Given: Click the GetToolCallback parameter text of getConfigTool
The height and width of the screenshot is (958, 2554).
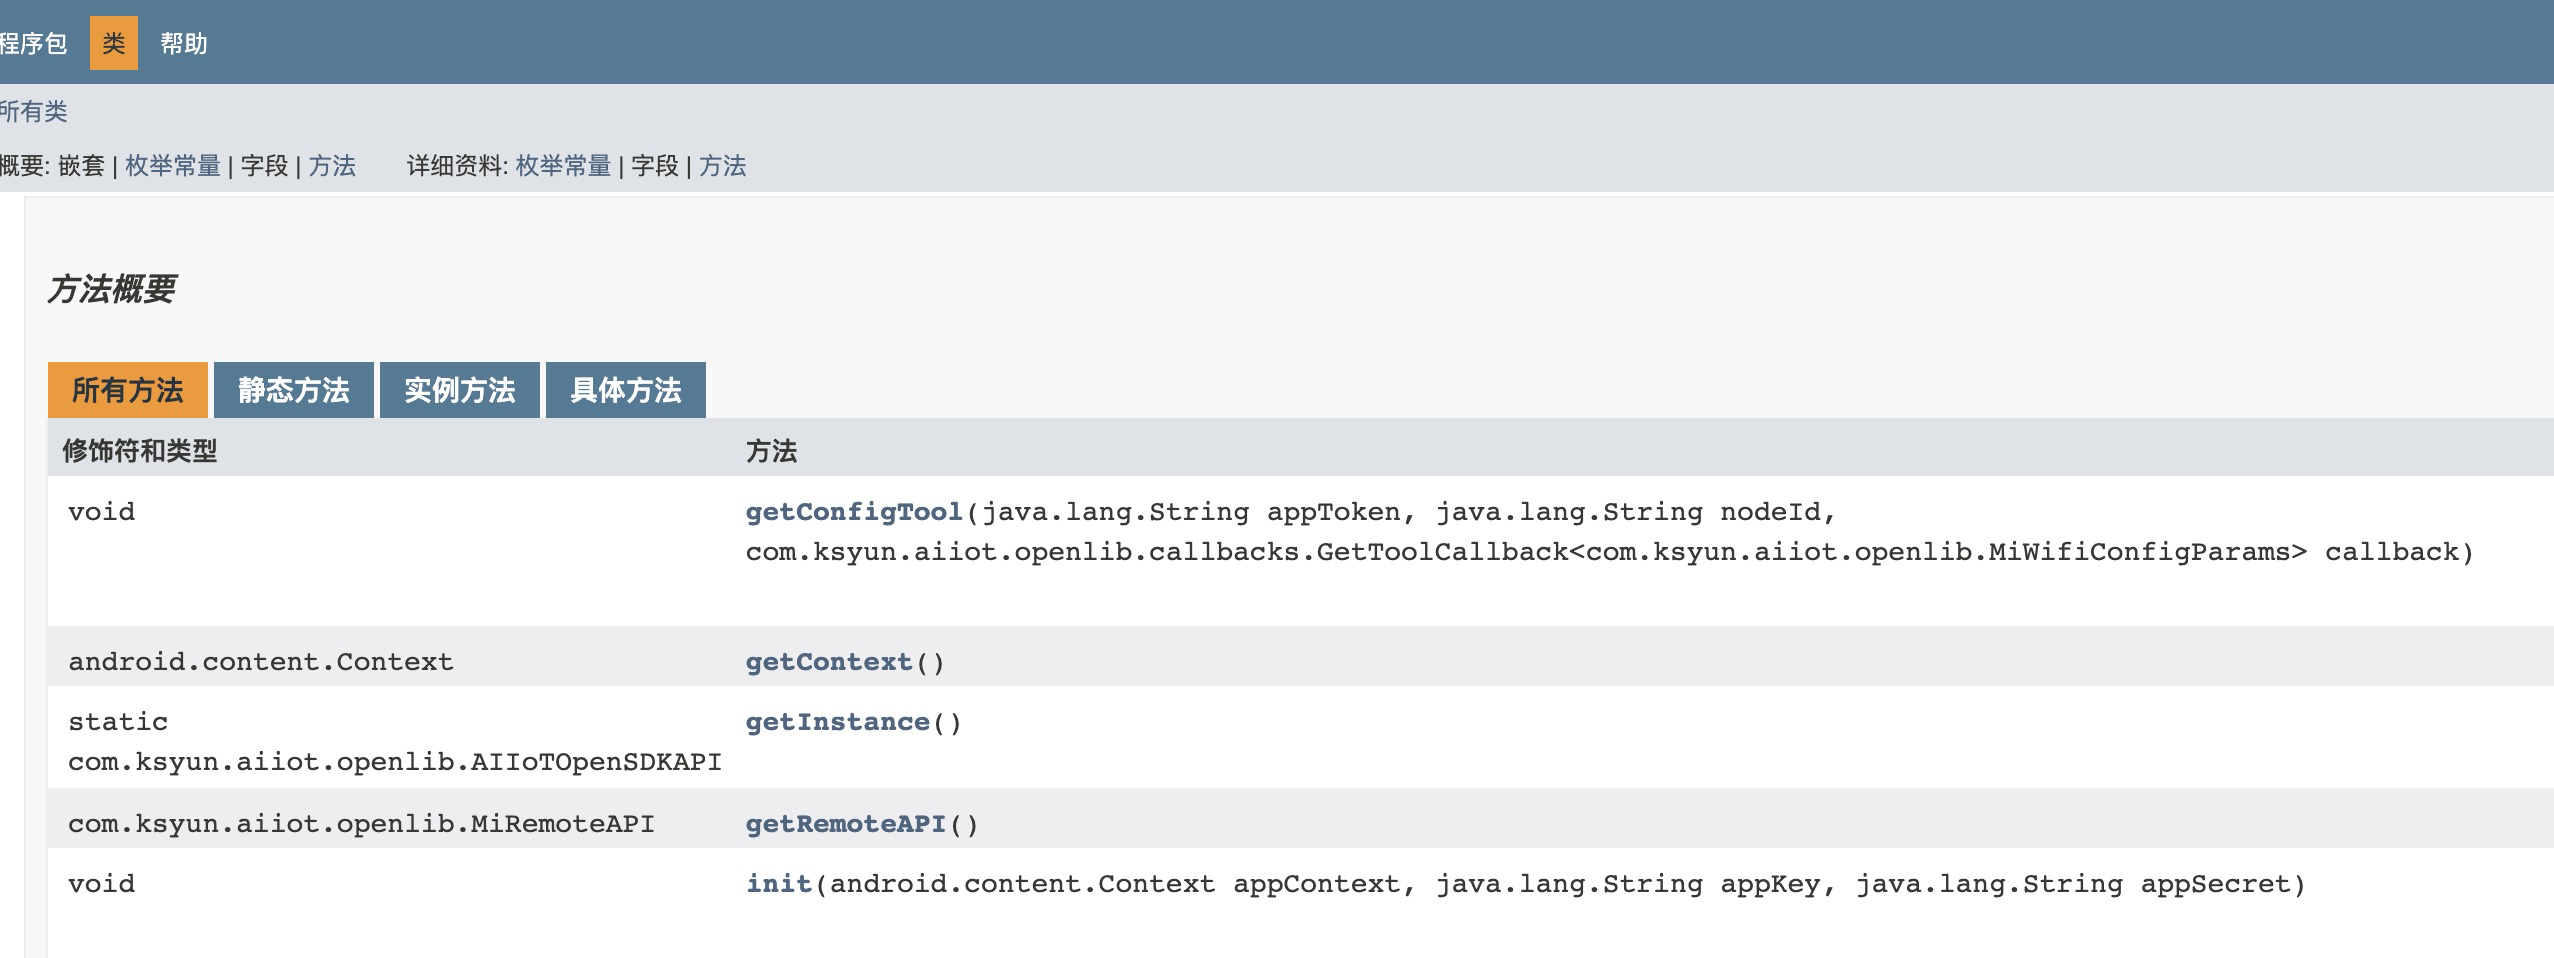Looking at the screenshot, I should click(1610, 552).
